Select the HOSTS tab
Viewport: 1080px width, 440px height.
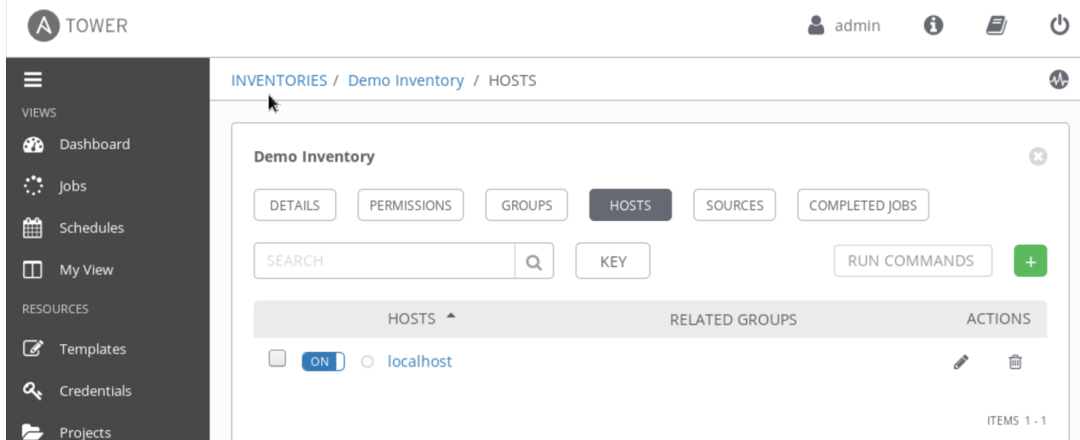click(x=630, y=205)
